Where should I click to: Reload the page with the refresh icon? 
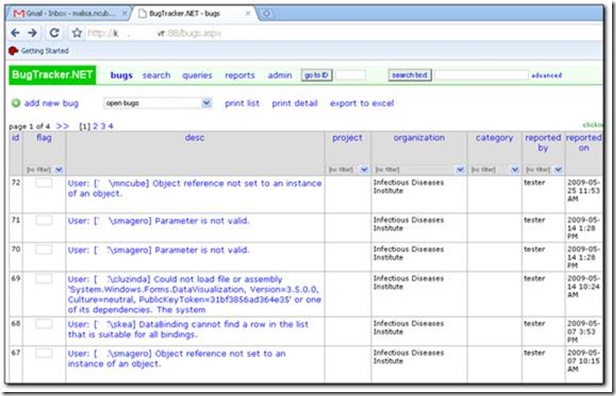pos(54,33)
